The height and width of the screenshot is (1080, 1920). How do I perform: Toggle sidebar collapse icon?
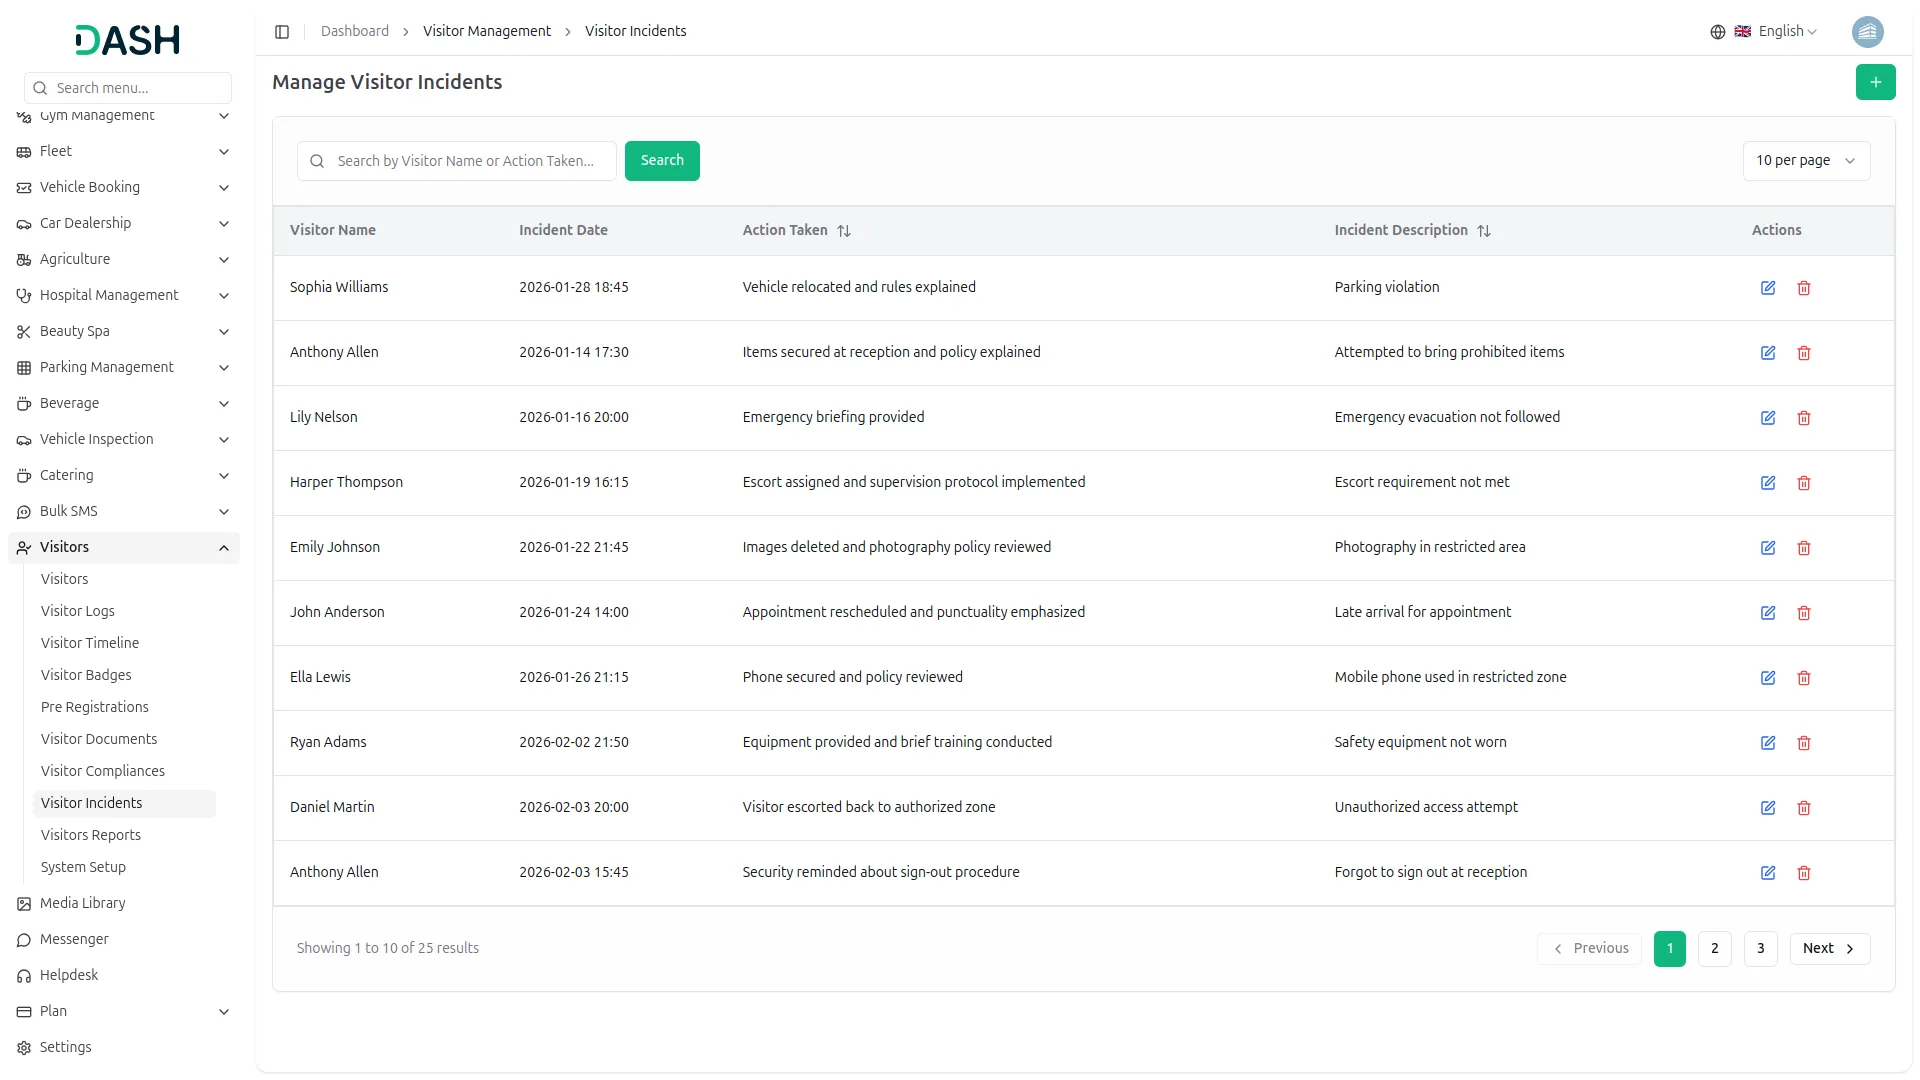(x=282, y=32)
